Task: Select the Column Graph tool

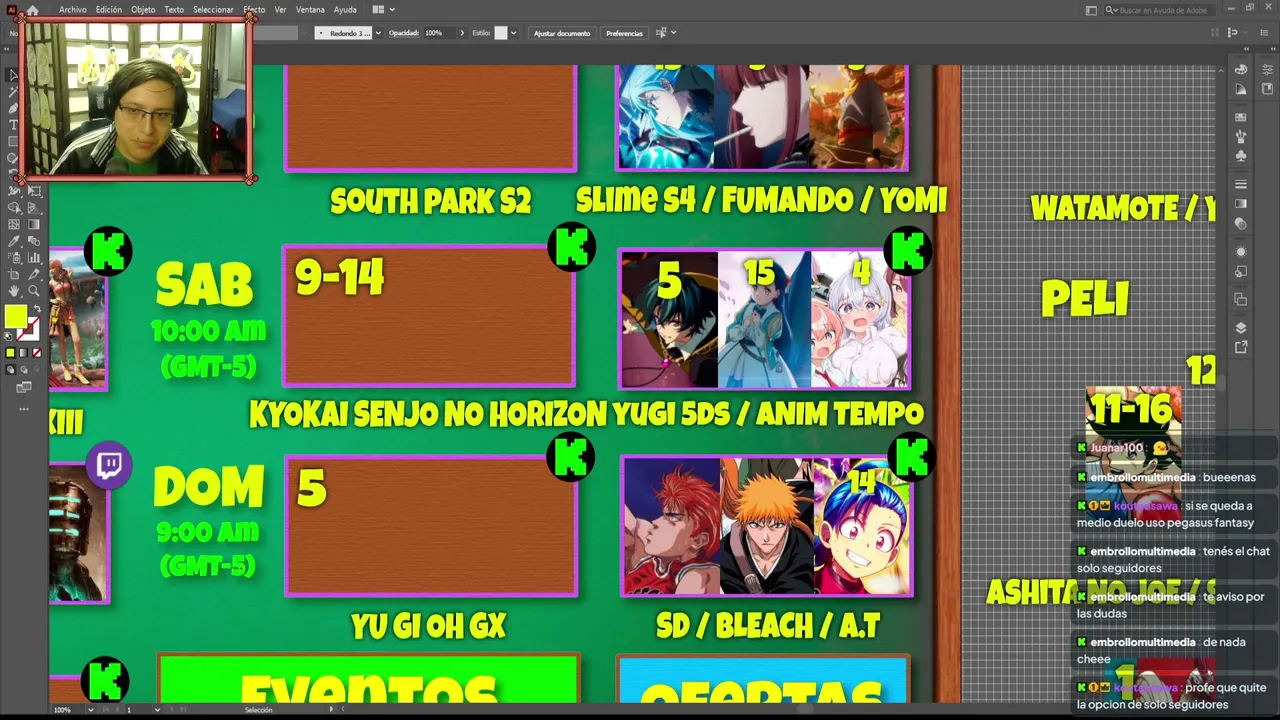Action: click(33, 258)
